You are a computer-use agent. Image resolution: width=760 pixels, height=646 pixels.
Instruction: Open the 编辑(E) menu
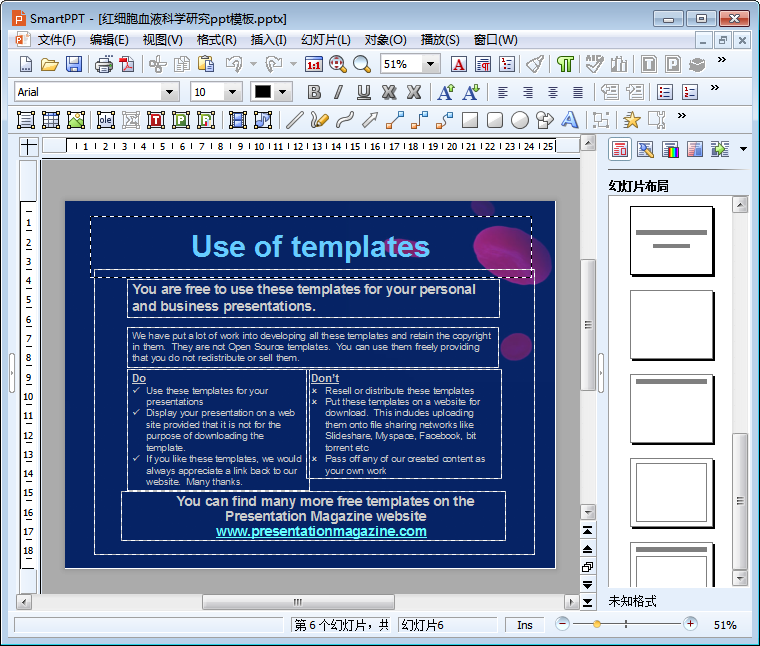click(x=109, y=40)
